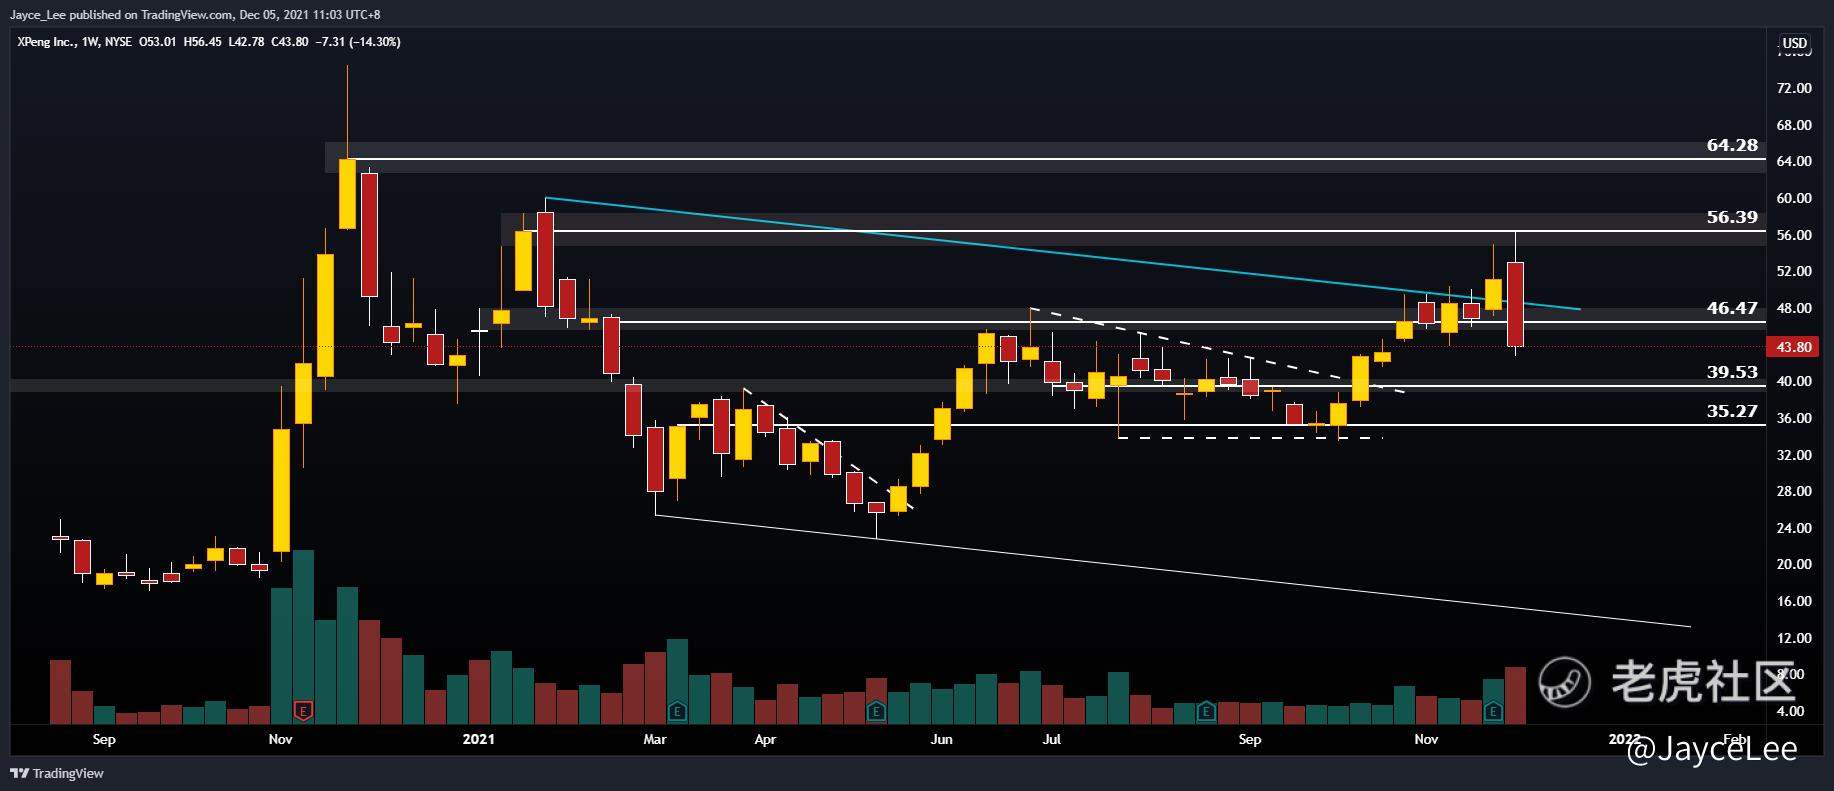The height and width of the screenshot is (791, 1834).
Task: Click the 20.00 price axis tick
Action: click(x=1795, y=565)
